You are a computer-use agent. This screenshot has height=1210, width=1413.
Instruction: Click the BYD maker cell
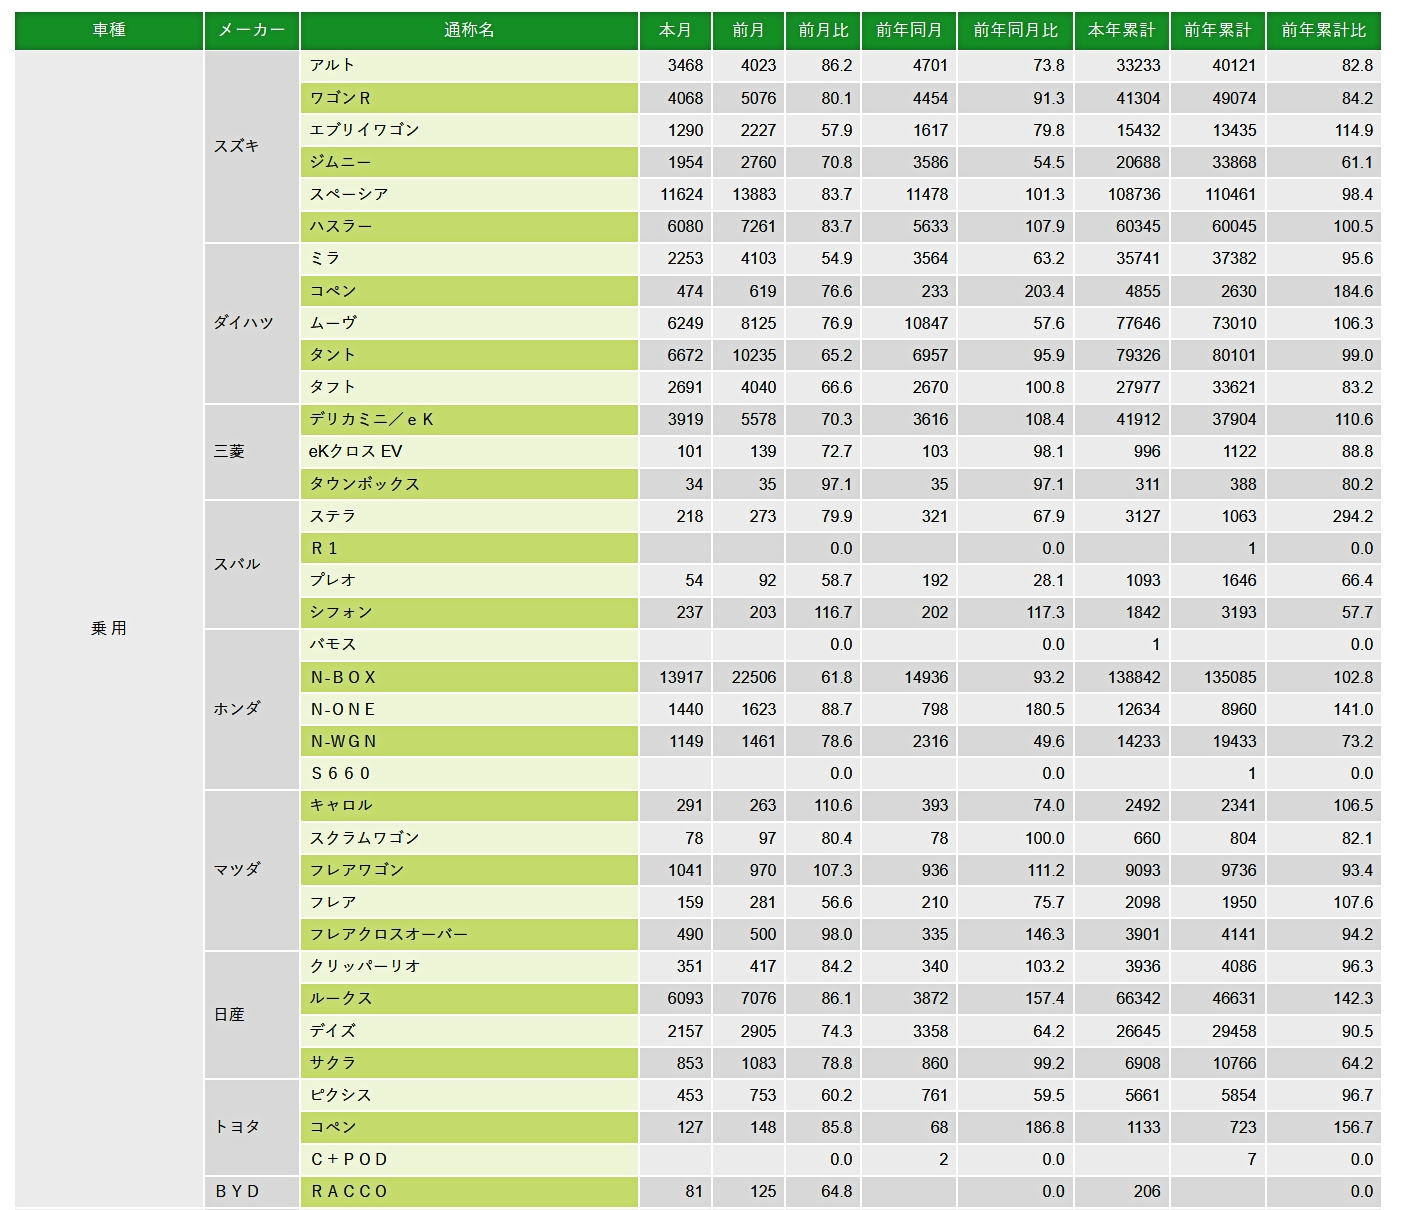pos(252,1191)
